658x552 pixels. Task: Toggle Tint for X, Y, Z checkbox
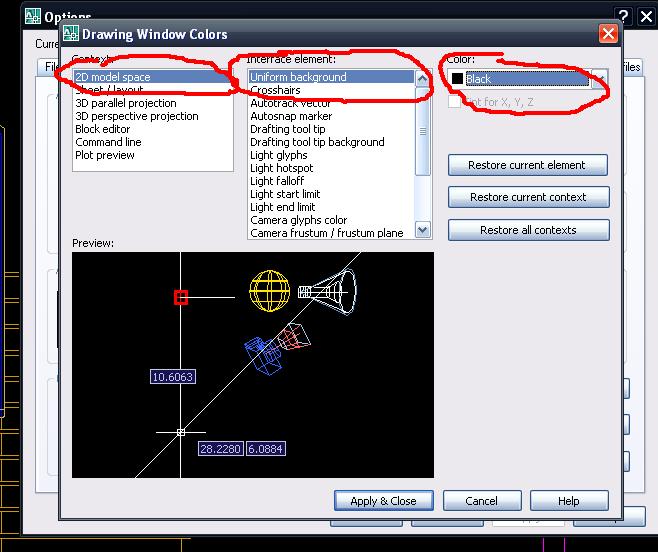coord(454,102)
